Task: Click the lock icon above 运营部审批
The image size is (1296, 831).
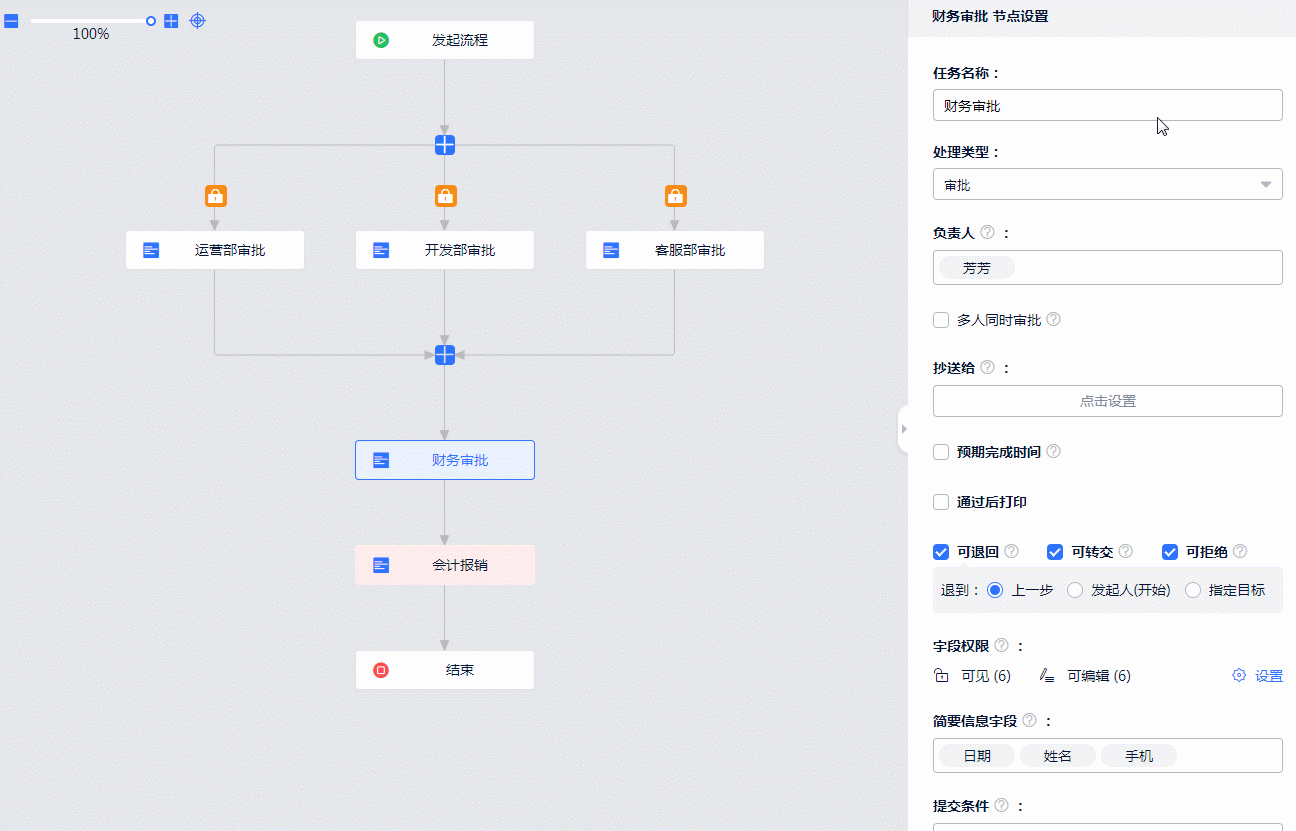Action: pyautogui.click(x=215, y=196)
